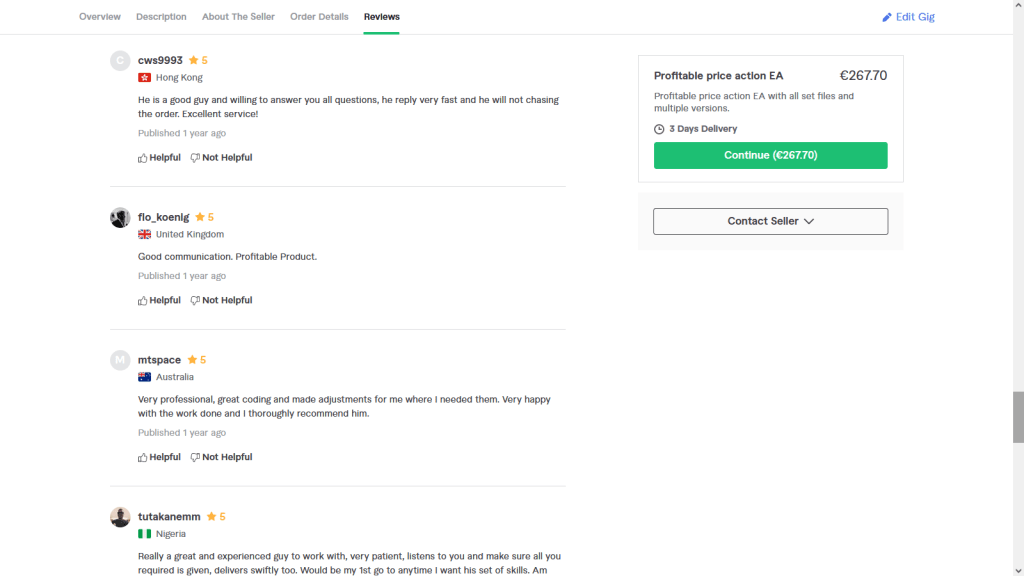Image resolution: width=1024 pixels, height=576 pixels.
Task: Click mtspace's letter M avatar
Action: (120, 360)
